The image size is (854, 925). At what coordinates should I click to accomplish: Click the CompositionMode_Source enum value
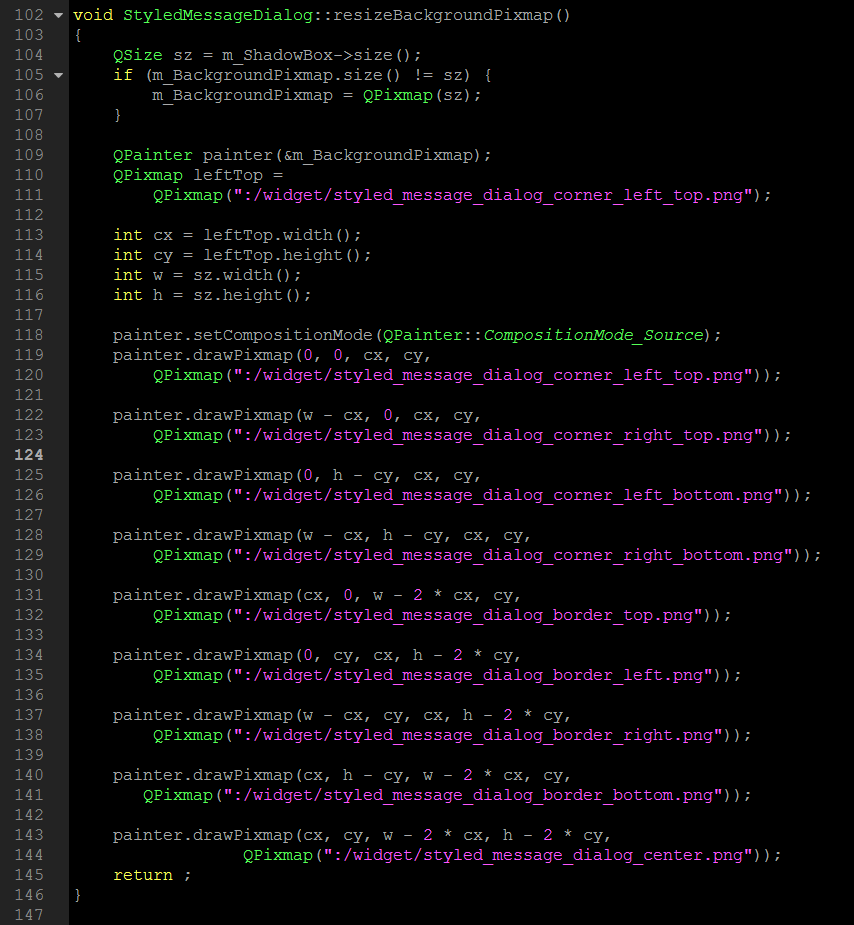click(594, 335)
